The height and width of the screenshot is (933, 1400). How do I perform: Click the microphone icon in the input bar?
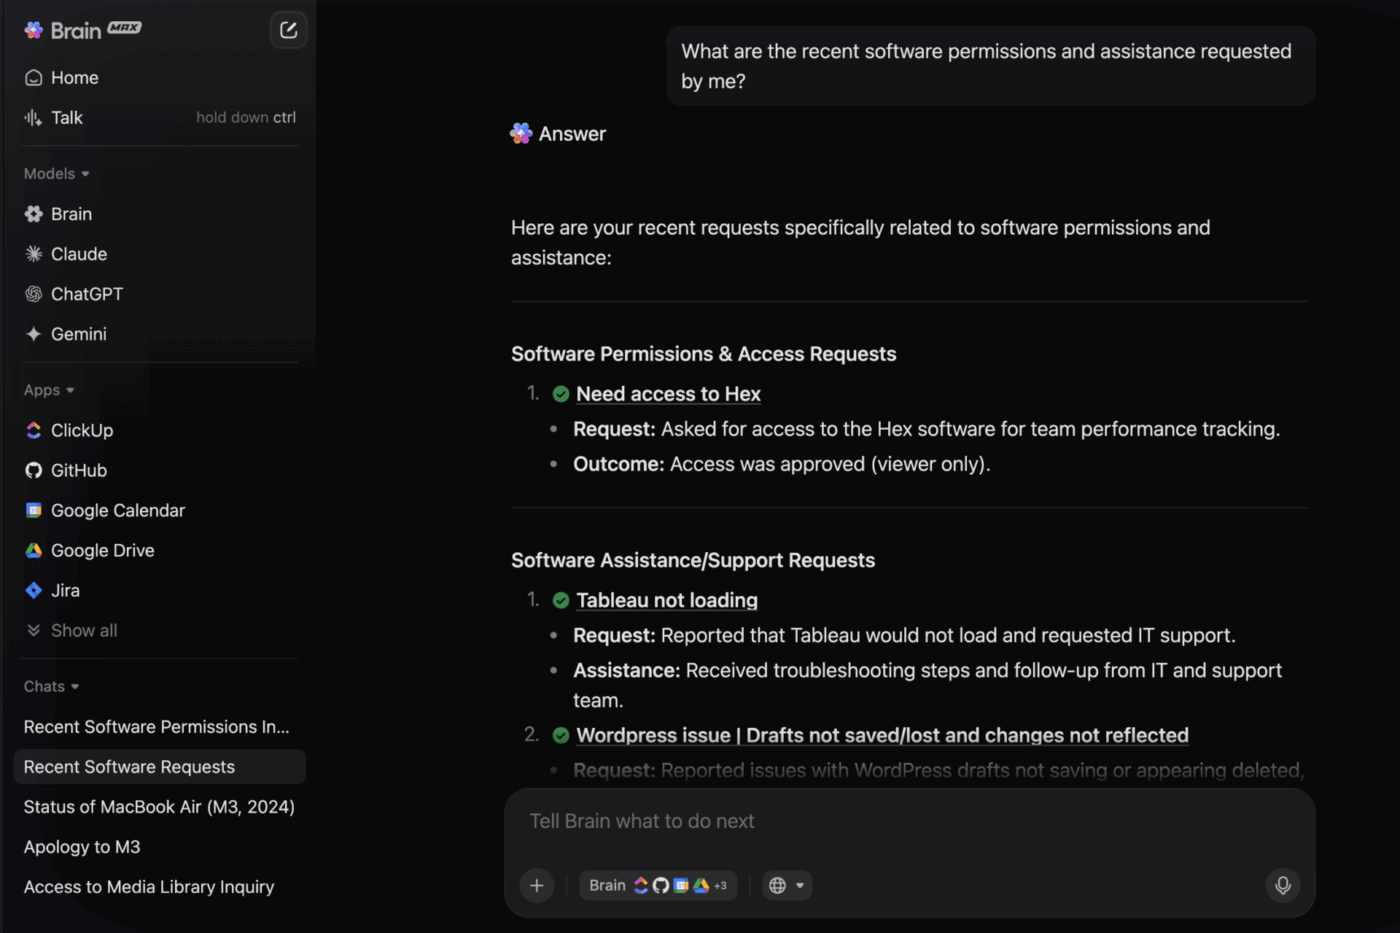(1282, 885)
